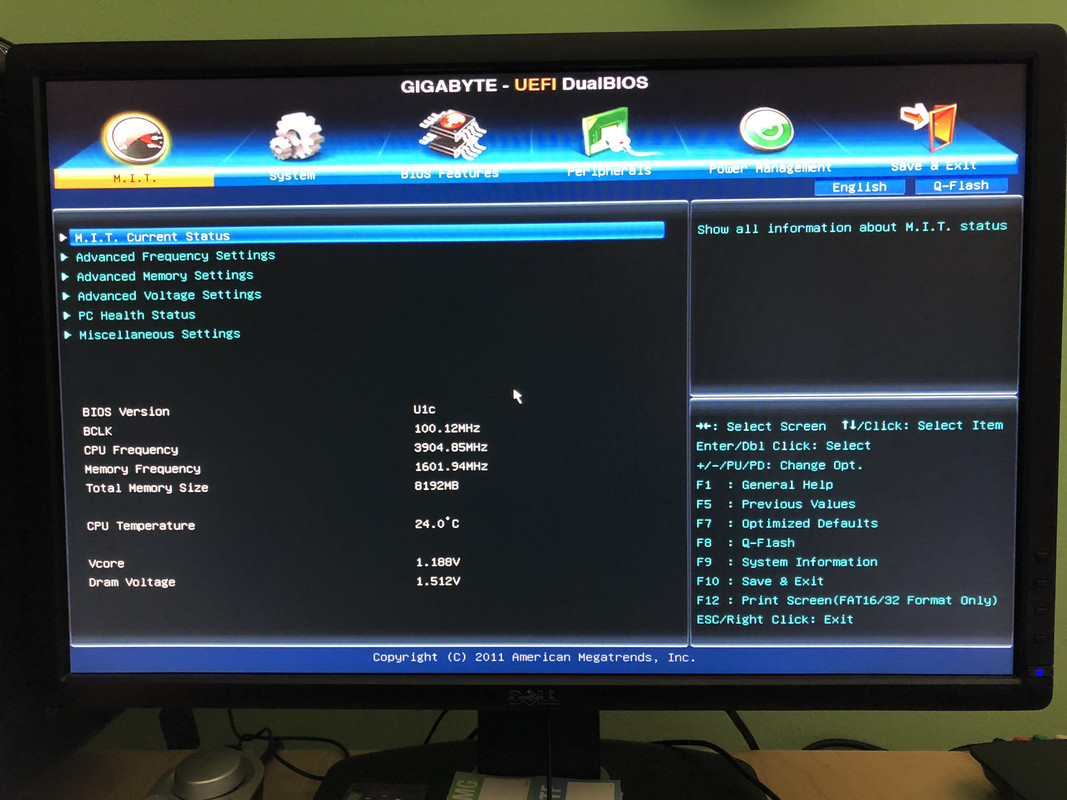Click the M.I.T. status description text
Image resolution: width=1067 pixels, height=800 pixels.
(x=852, y=227)
